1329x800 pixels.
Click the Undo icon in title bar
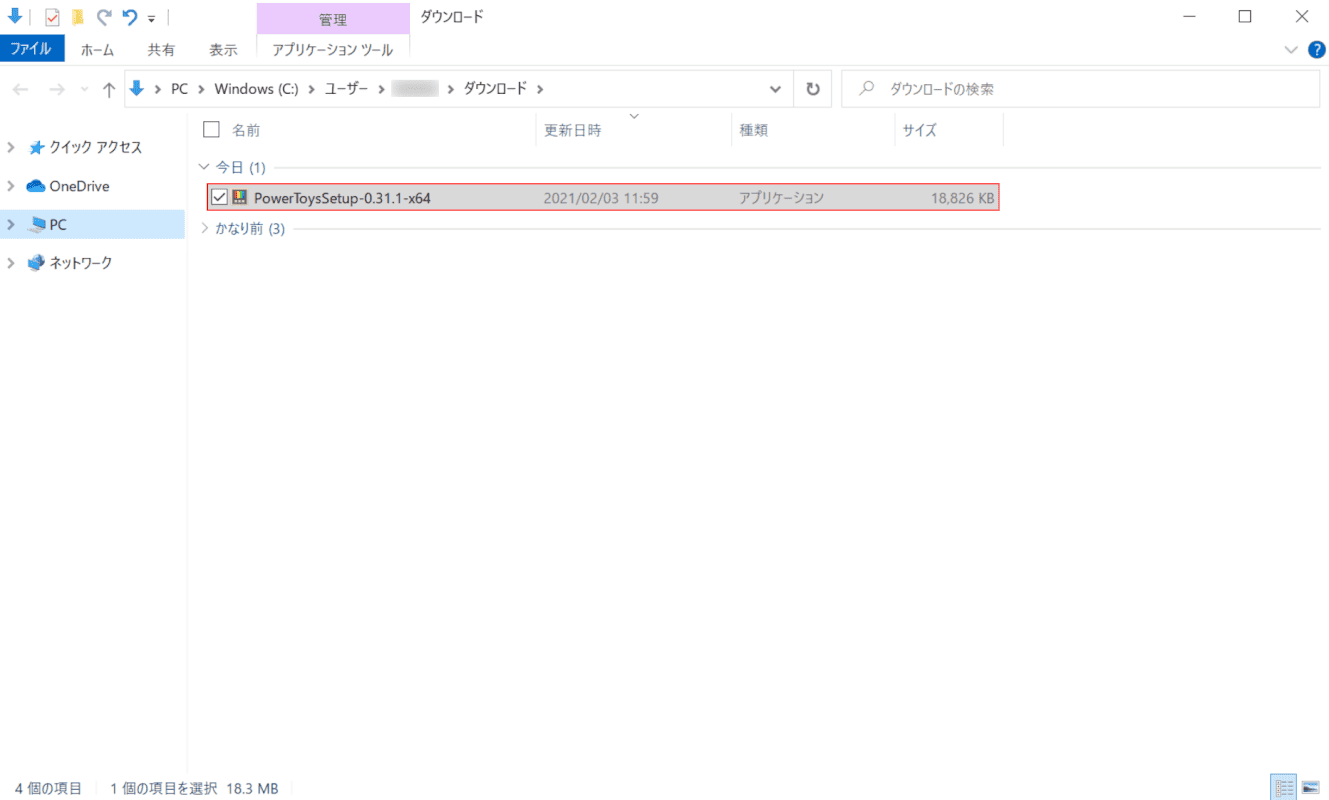(129, 17)
